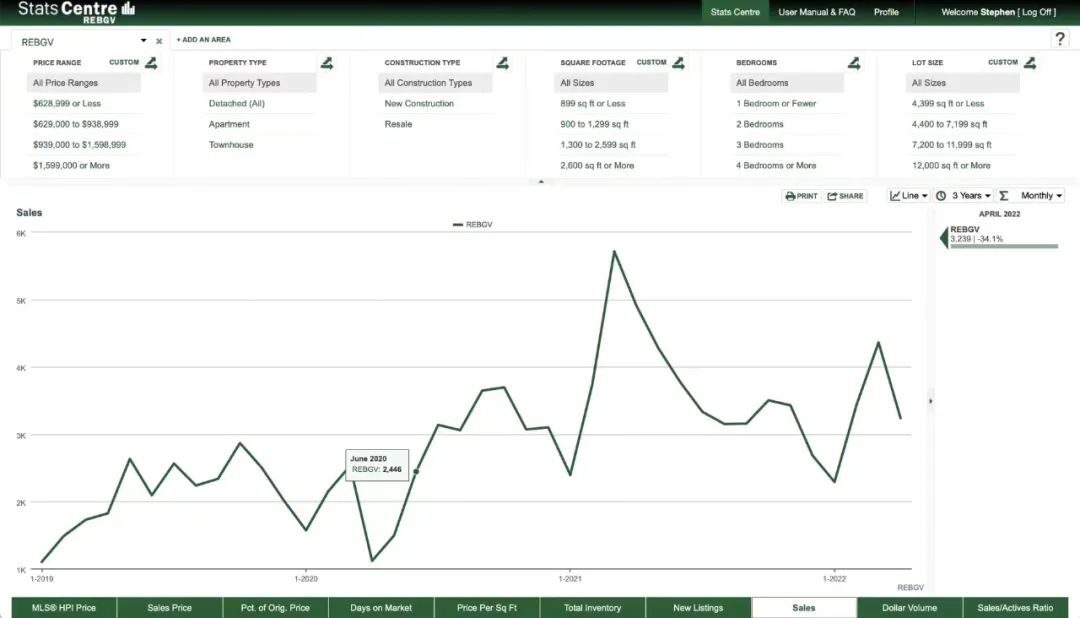
Task: Open Monthly interval dropdown
Action: pyautogui.click(x=1041, y=196)
